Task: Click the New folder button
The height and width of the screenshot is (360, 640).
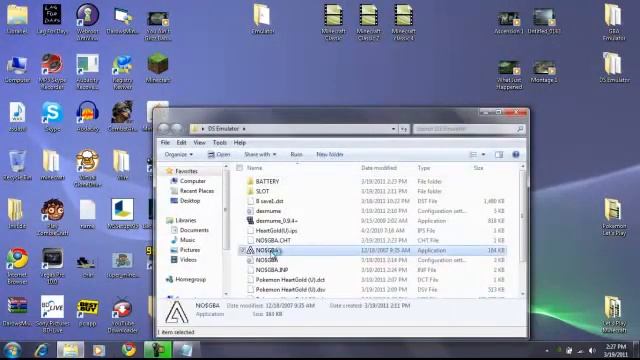Action: [330, 155]
